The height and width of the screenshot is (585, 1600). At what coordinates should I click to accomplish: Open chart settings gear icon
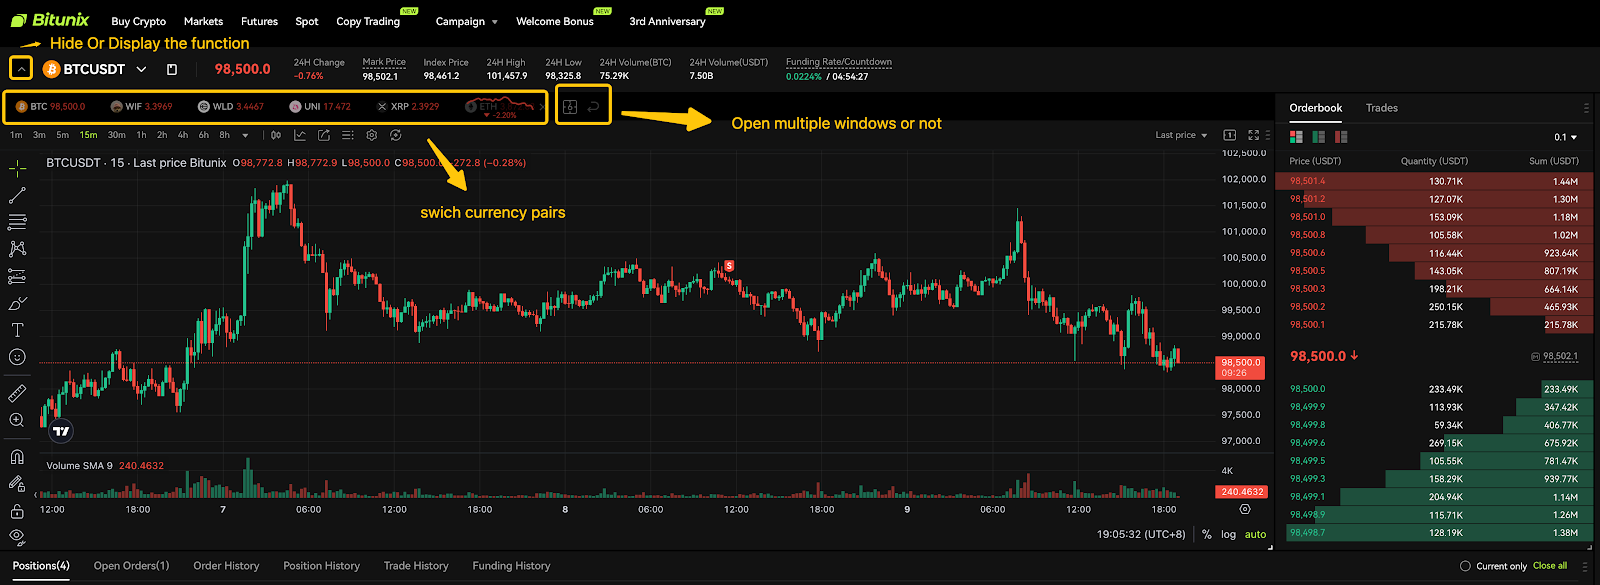372,135
